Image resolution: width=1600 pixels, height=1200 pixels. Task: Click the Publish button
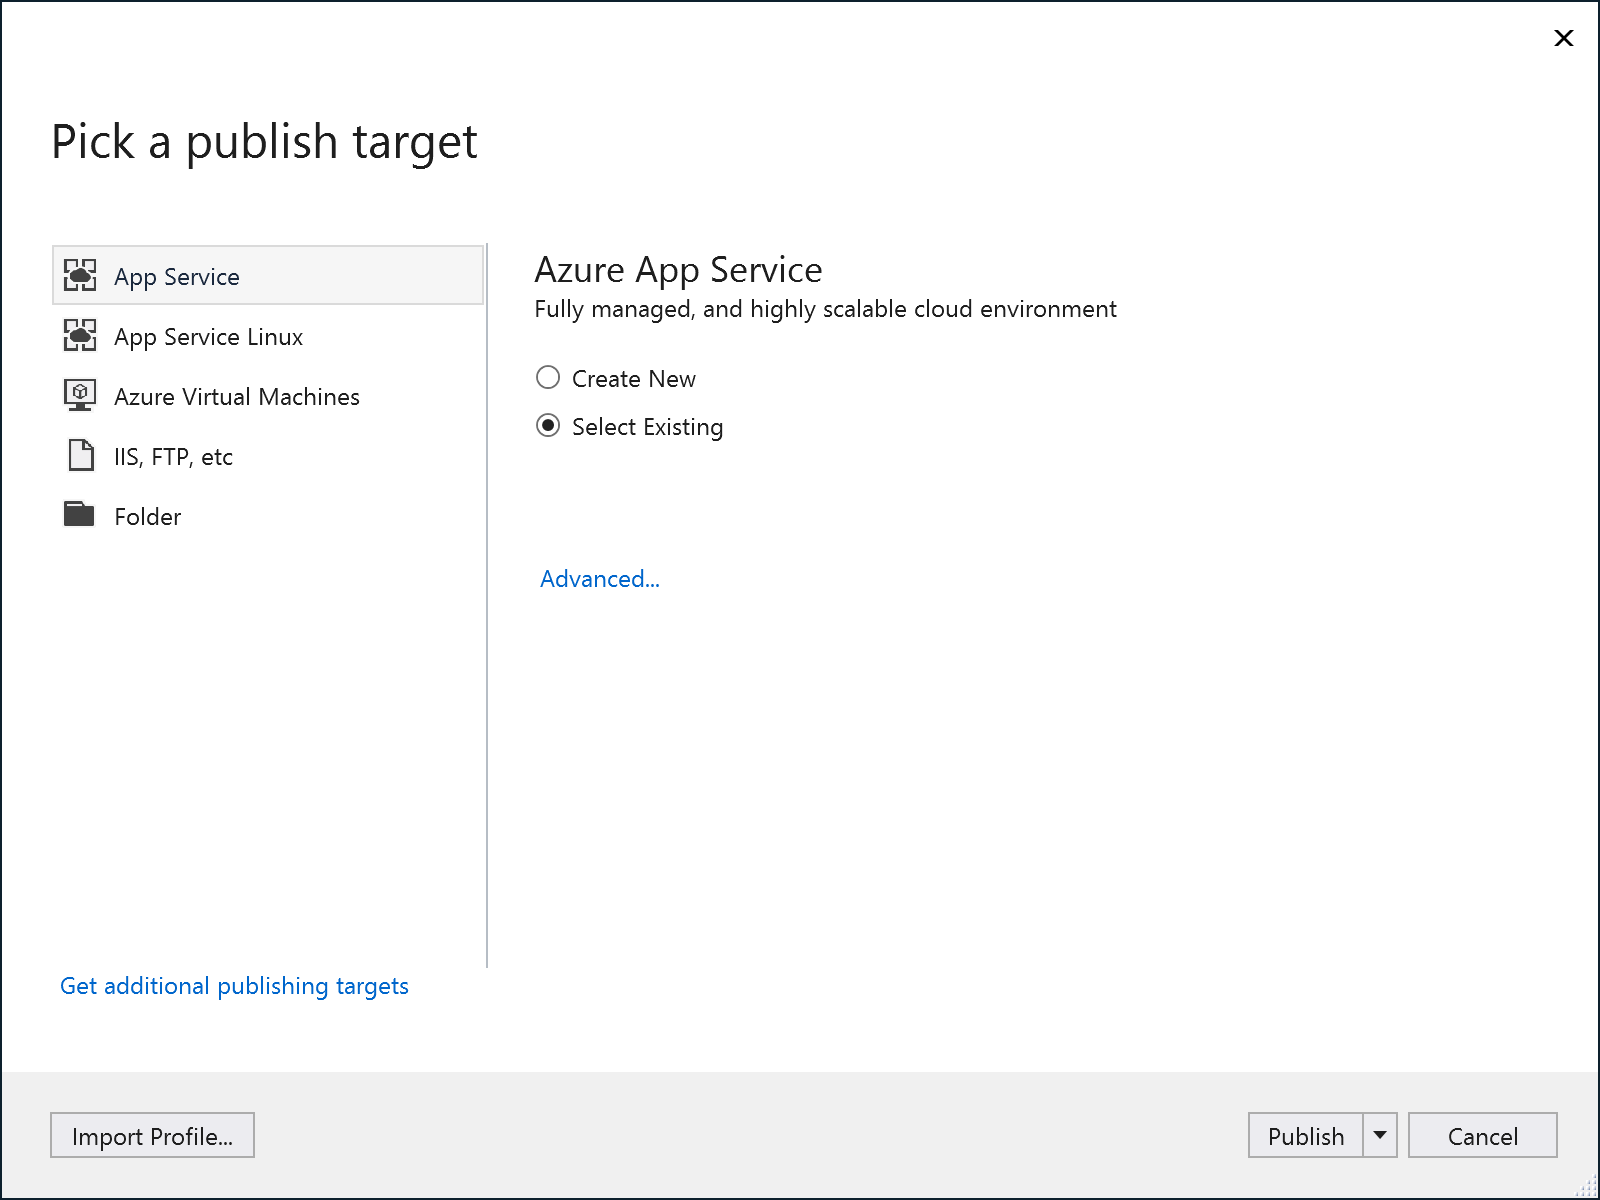1306,1136
